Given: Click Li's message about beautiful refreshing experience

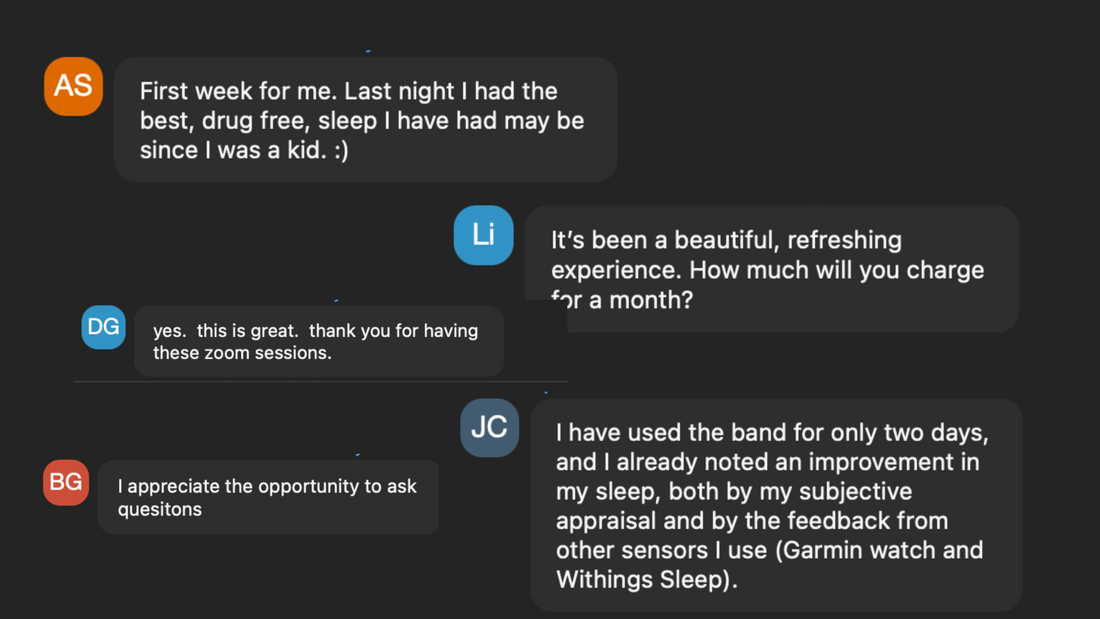Looking at the screenshot, I should (770, 269).
